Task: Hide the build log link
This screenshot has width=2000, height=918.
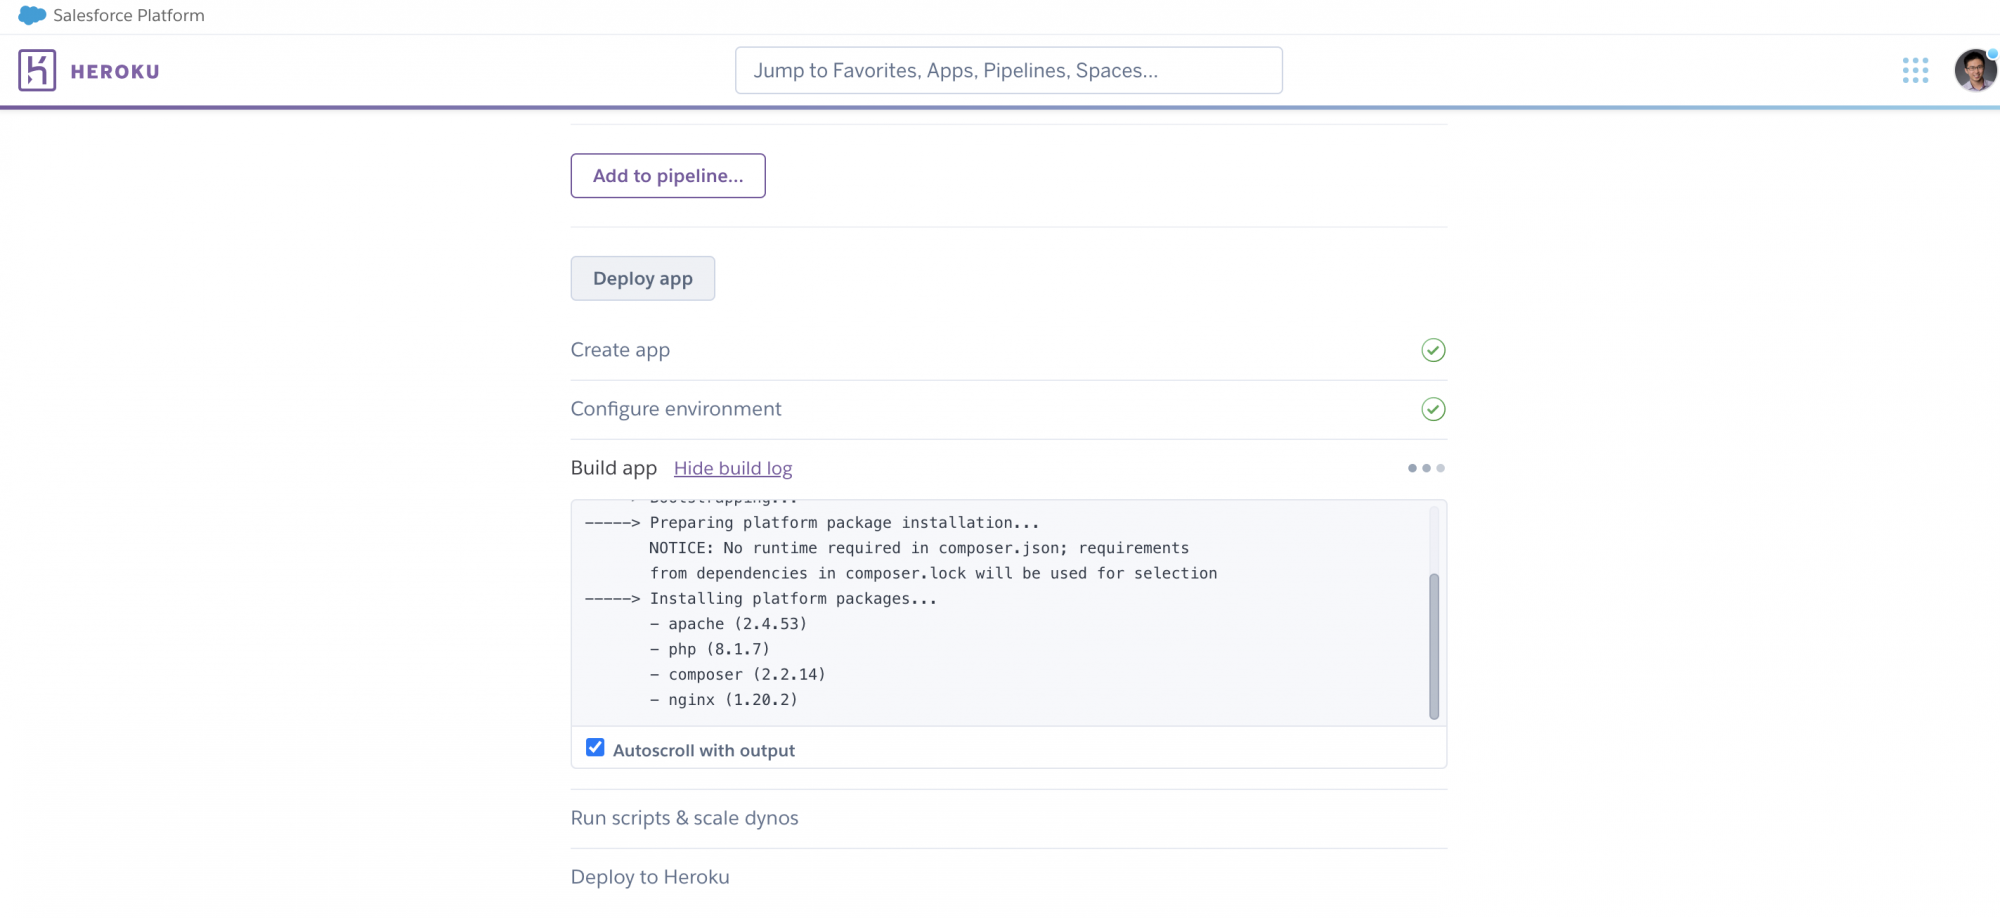Action: click(733, 468)
